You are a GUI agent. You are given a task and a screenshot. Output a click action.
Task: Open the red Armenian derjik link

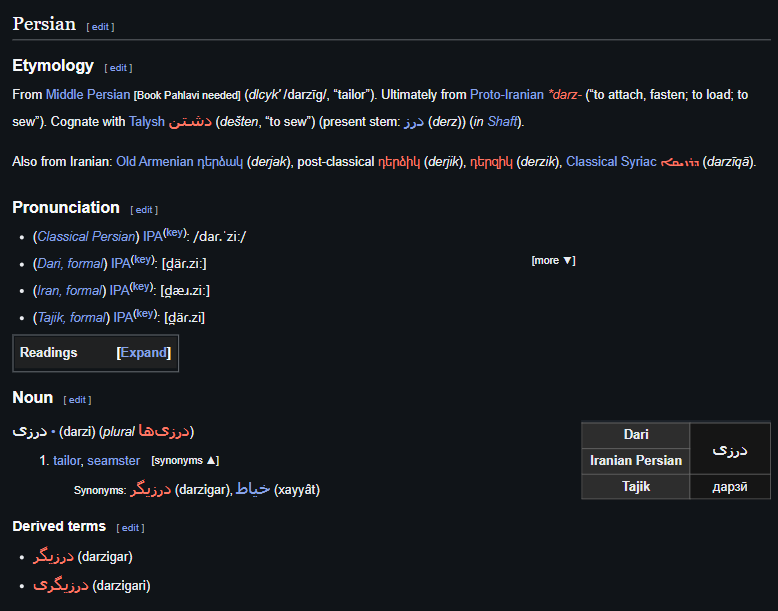pyautogui.click(x=399, y=162)
